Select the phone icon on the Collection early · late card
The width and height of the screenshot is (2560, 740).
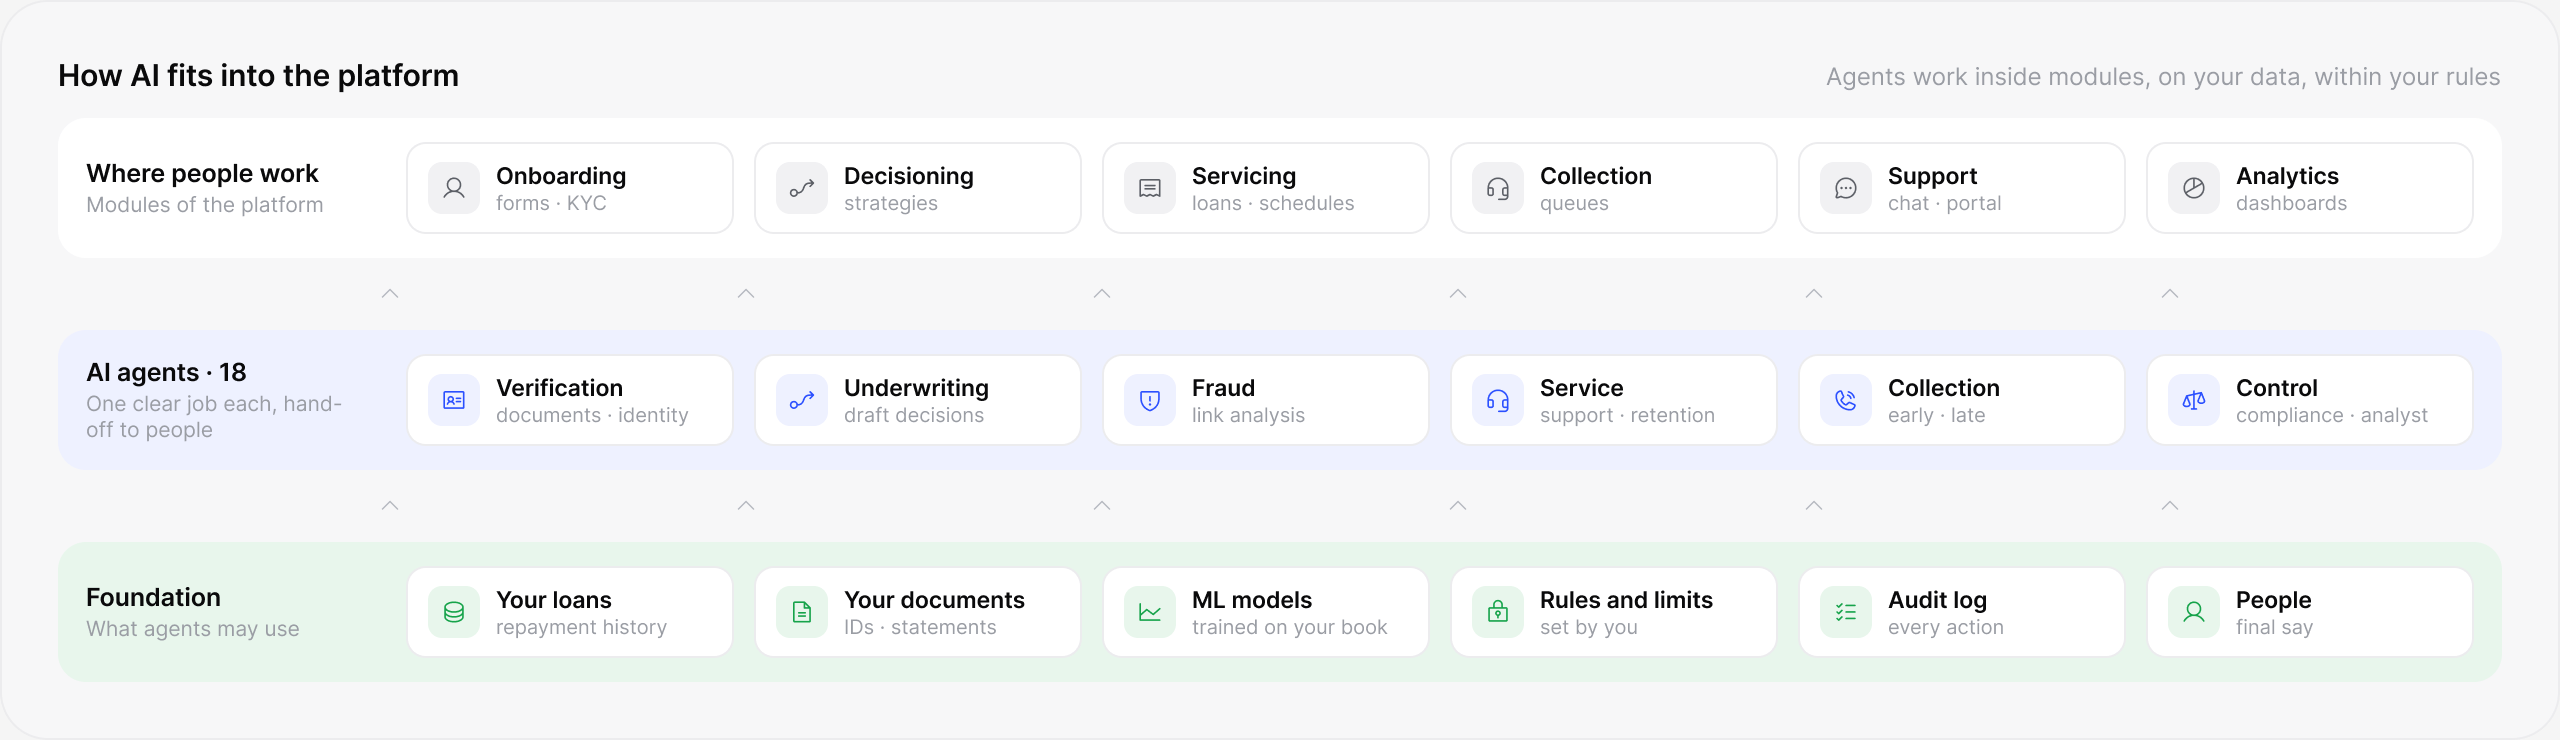pos(1846,400)
